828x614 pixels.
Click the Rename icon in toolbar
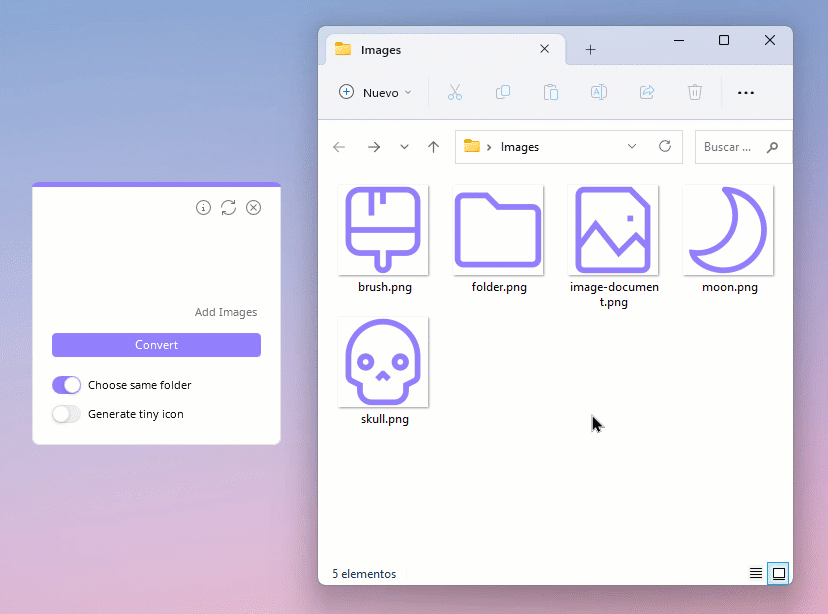pos(599,93)
